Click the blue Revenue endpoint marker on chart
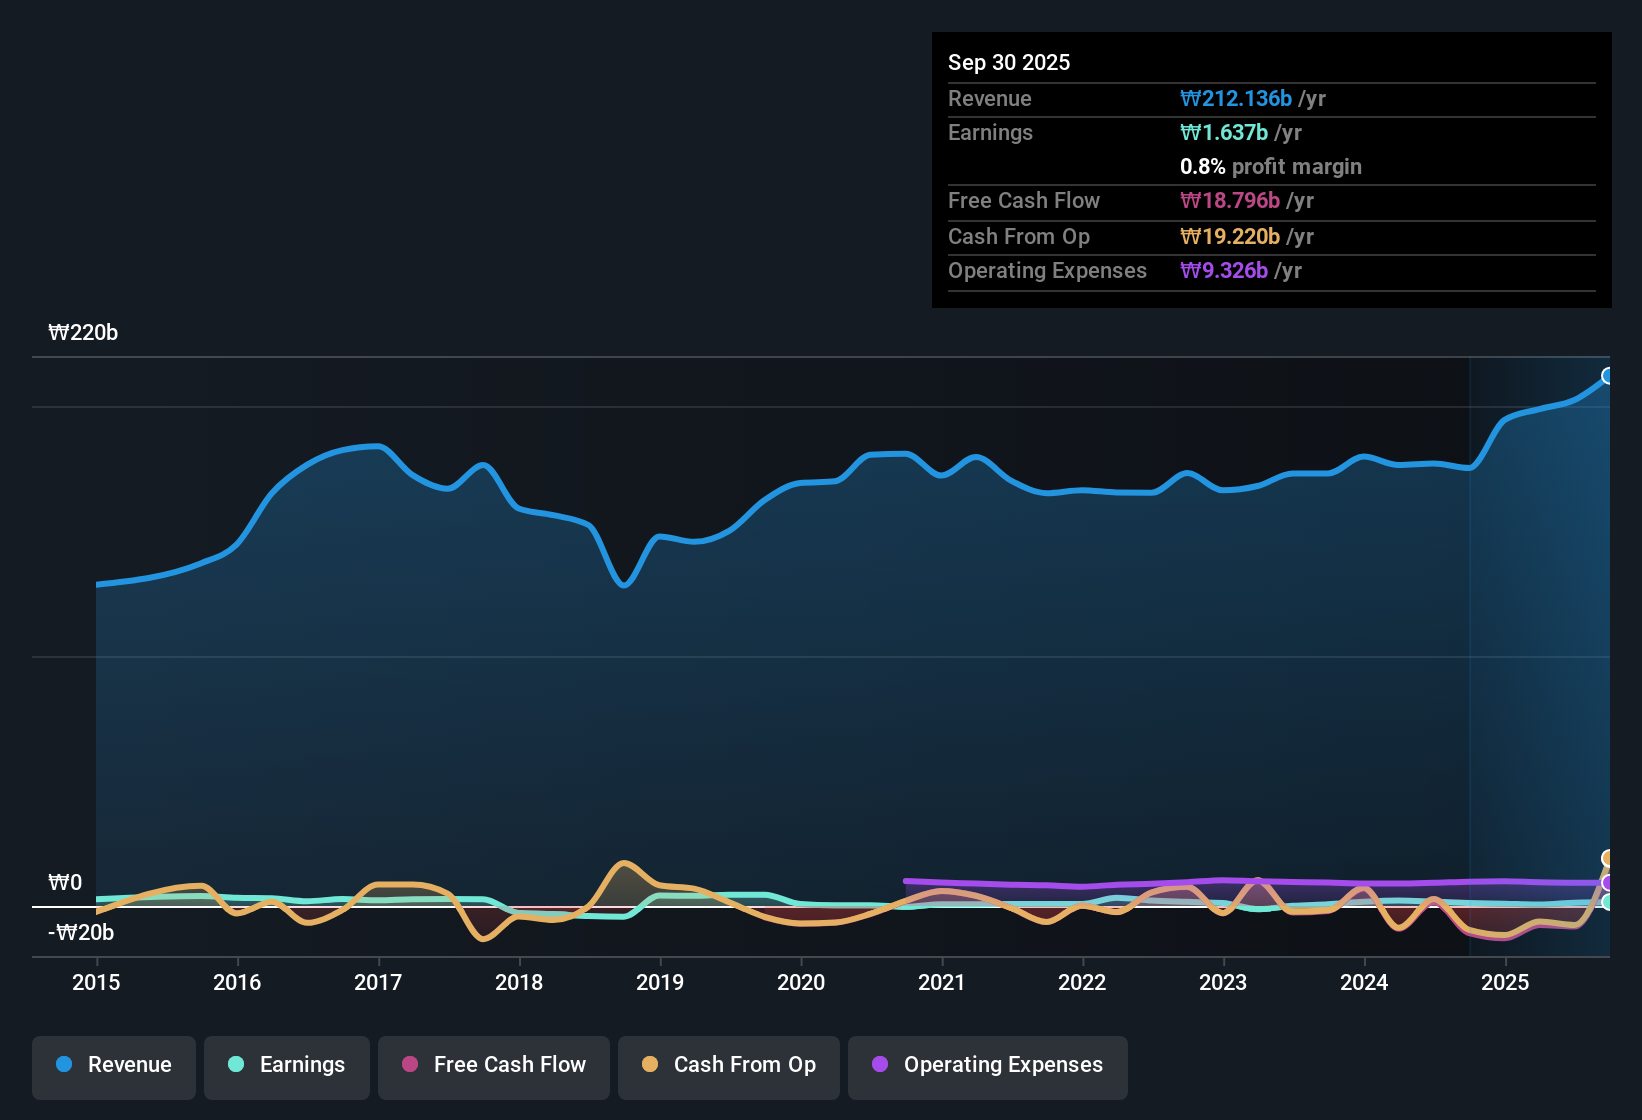The image size is (1642, 1120). tap(1607, 375)
